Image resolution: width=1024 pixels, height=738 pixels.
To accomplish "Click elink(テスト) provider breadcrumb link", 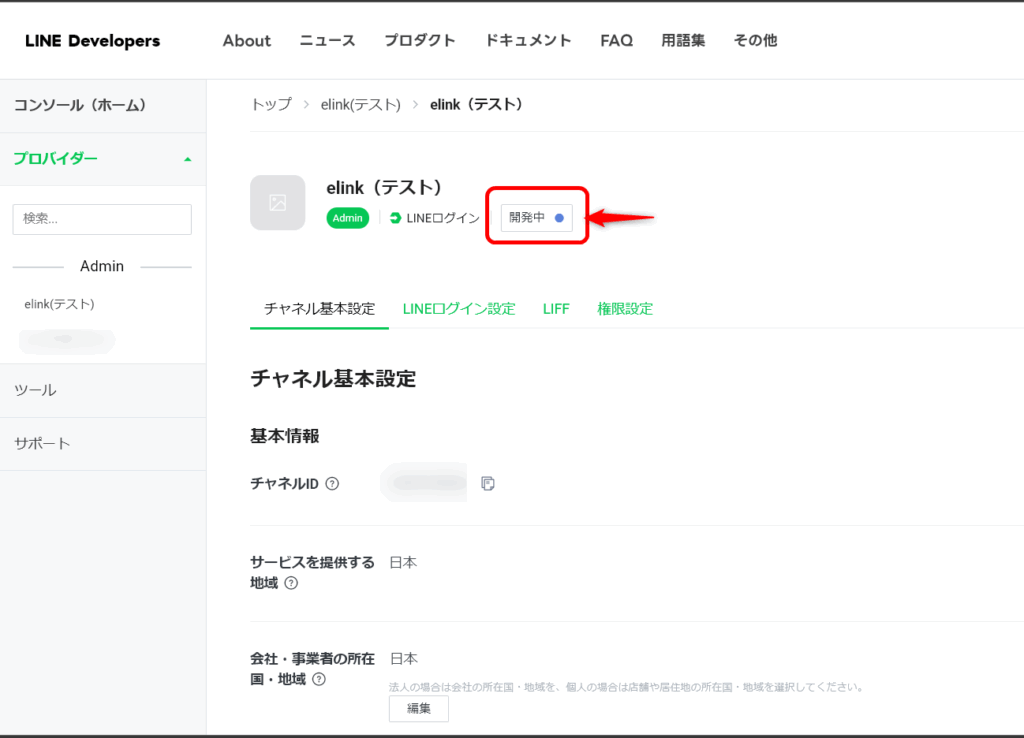I will click(360, 104).
